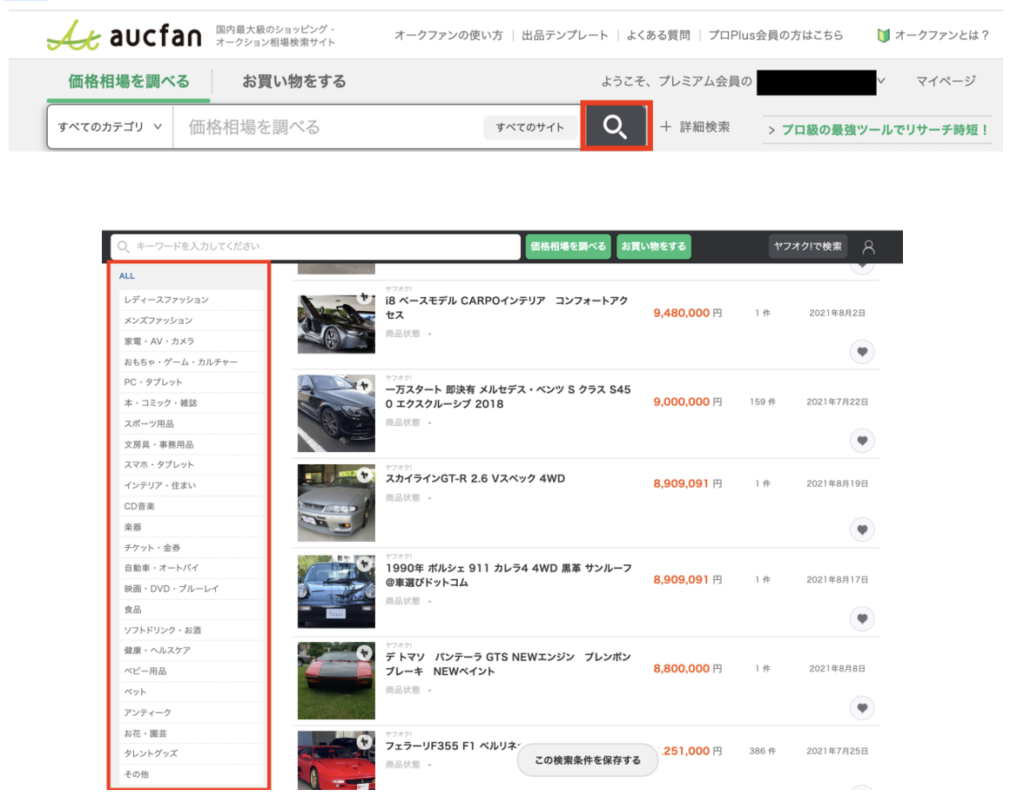Toggle heart on メルセデス・ベンツ S クラス listing
This screenshot has width=1024, height=810.
pos(861,440)
